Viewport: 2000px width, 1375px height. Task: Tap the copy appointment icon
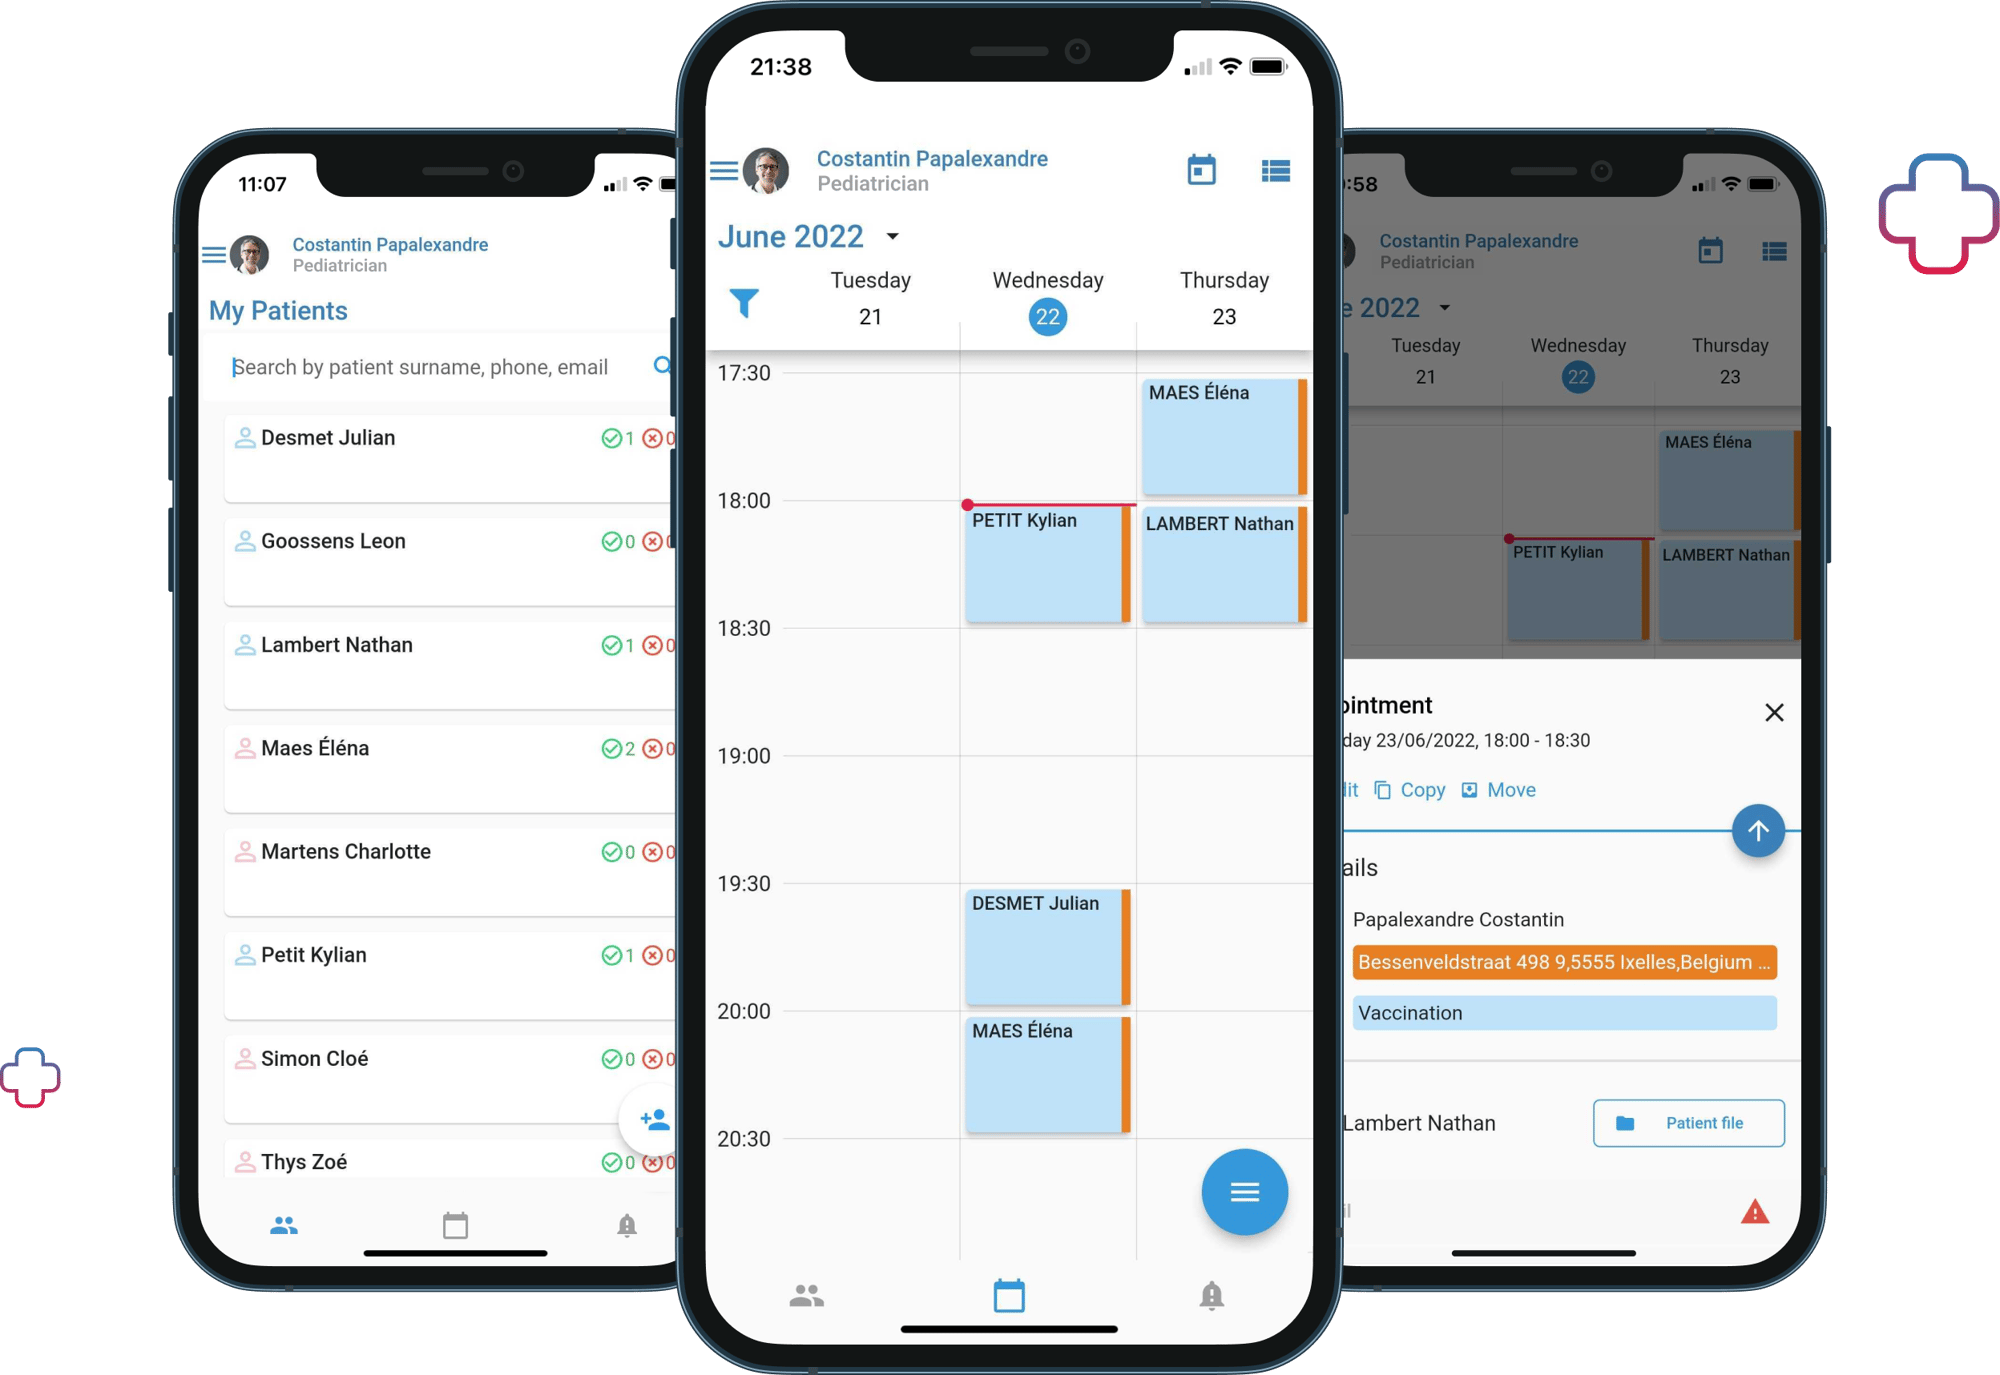1383,789
